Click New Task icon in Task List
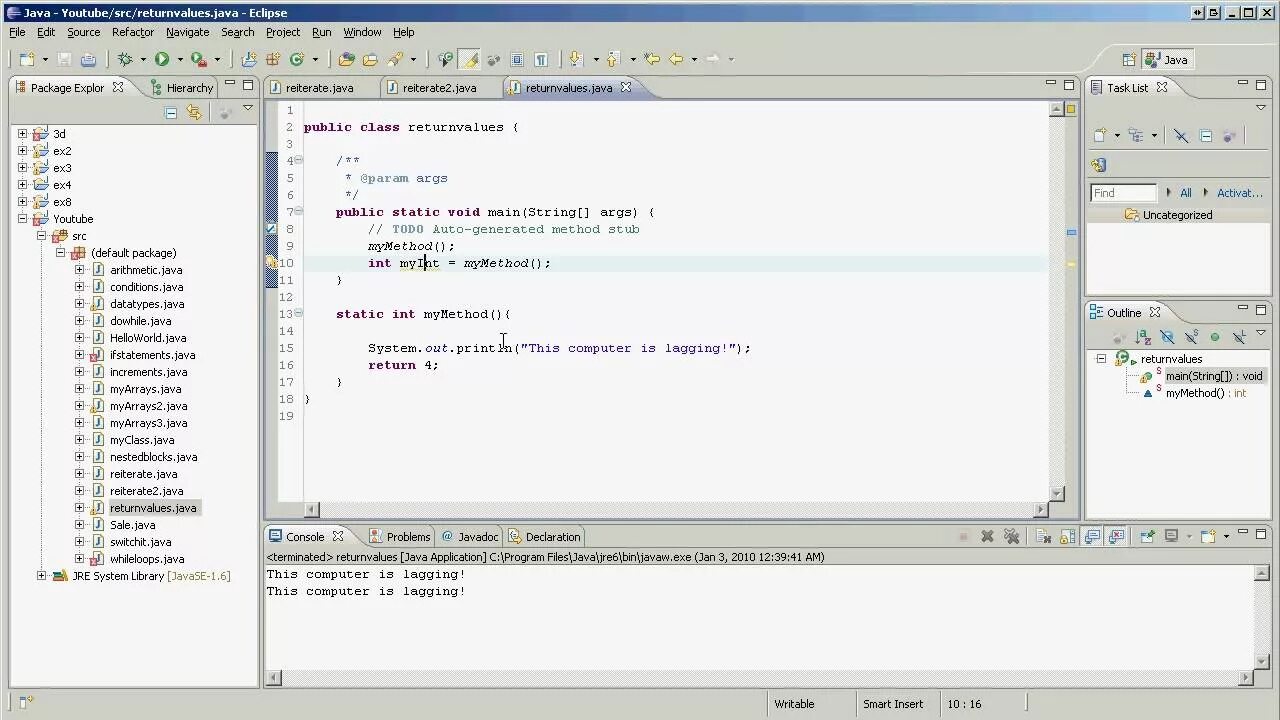This screenshot has width=1280, height=720. tap(1101, 136)
